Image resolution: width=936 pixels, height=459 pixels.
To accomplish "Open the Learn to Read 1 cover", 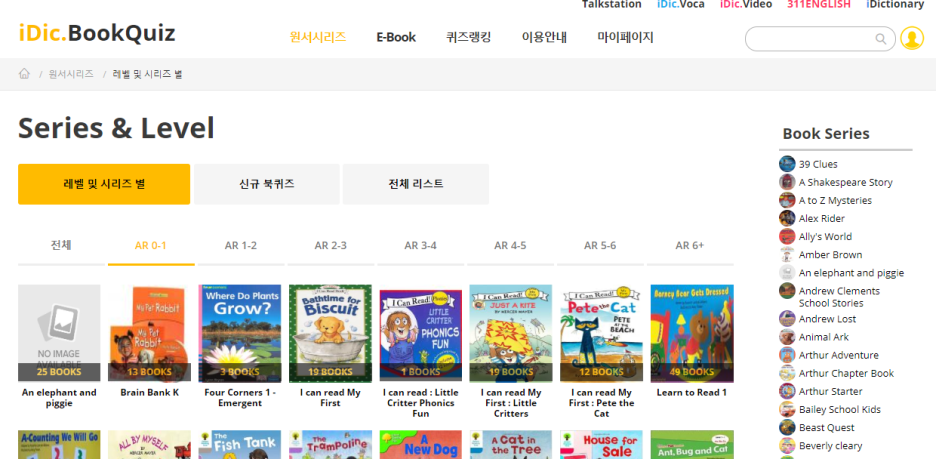I will [692, 333].
